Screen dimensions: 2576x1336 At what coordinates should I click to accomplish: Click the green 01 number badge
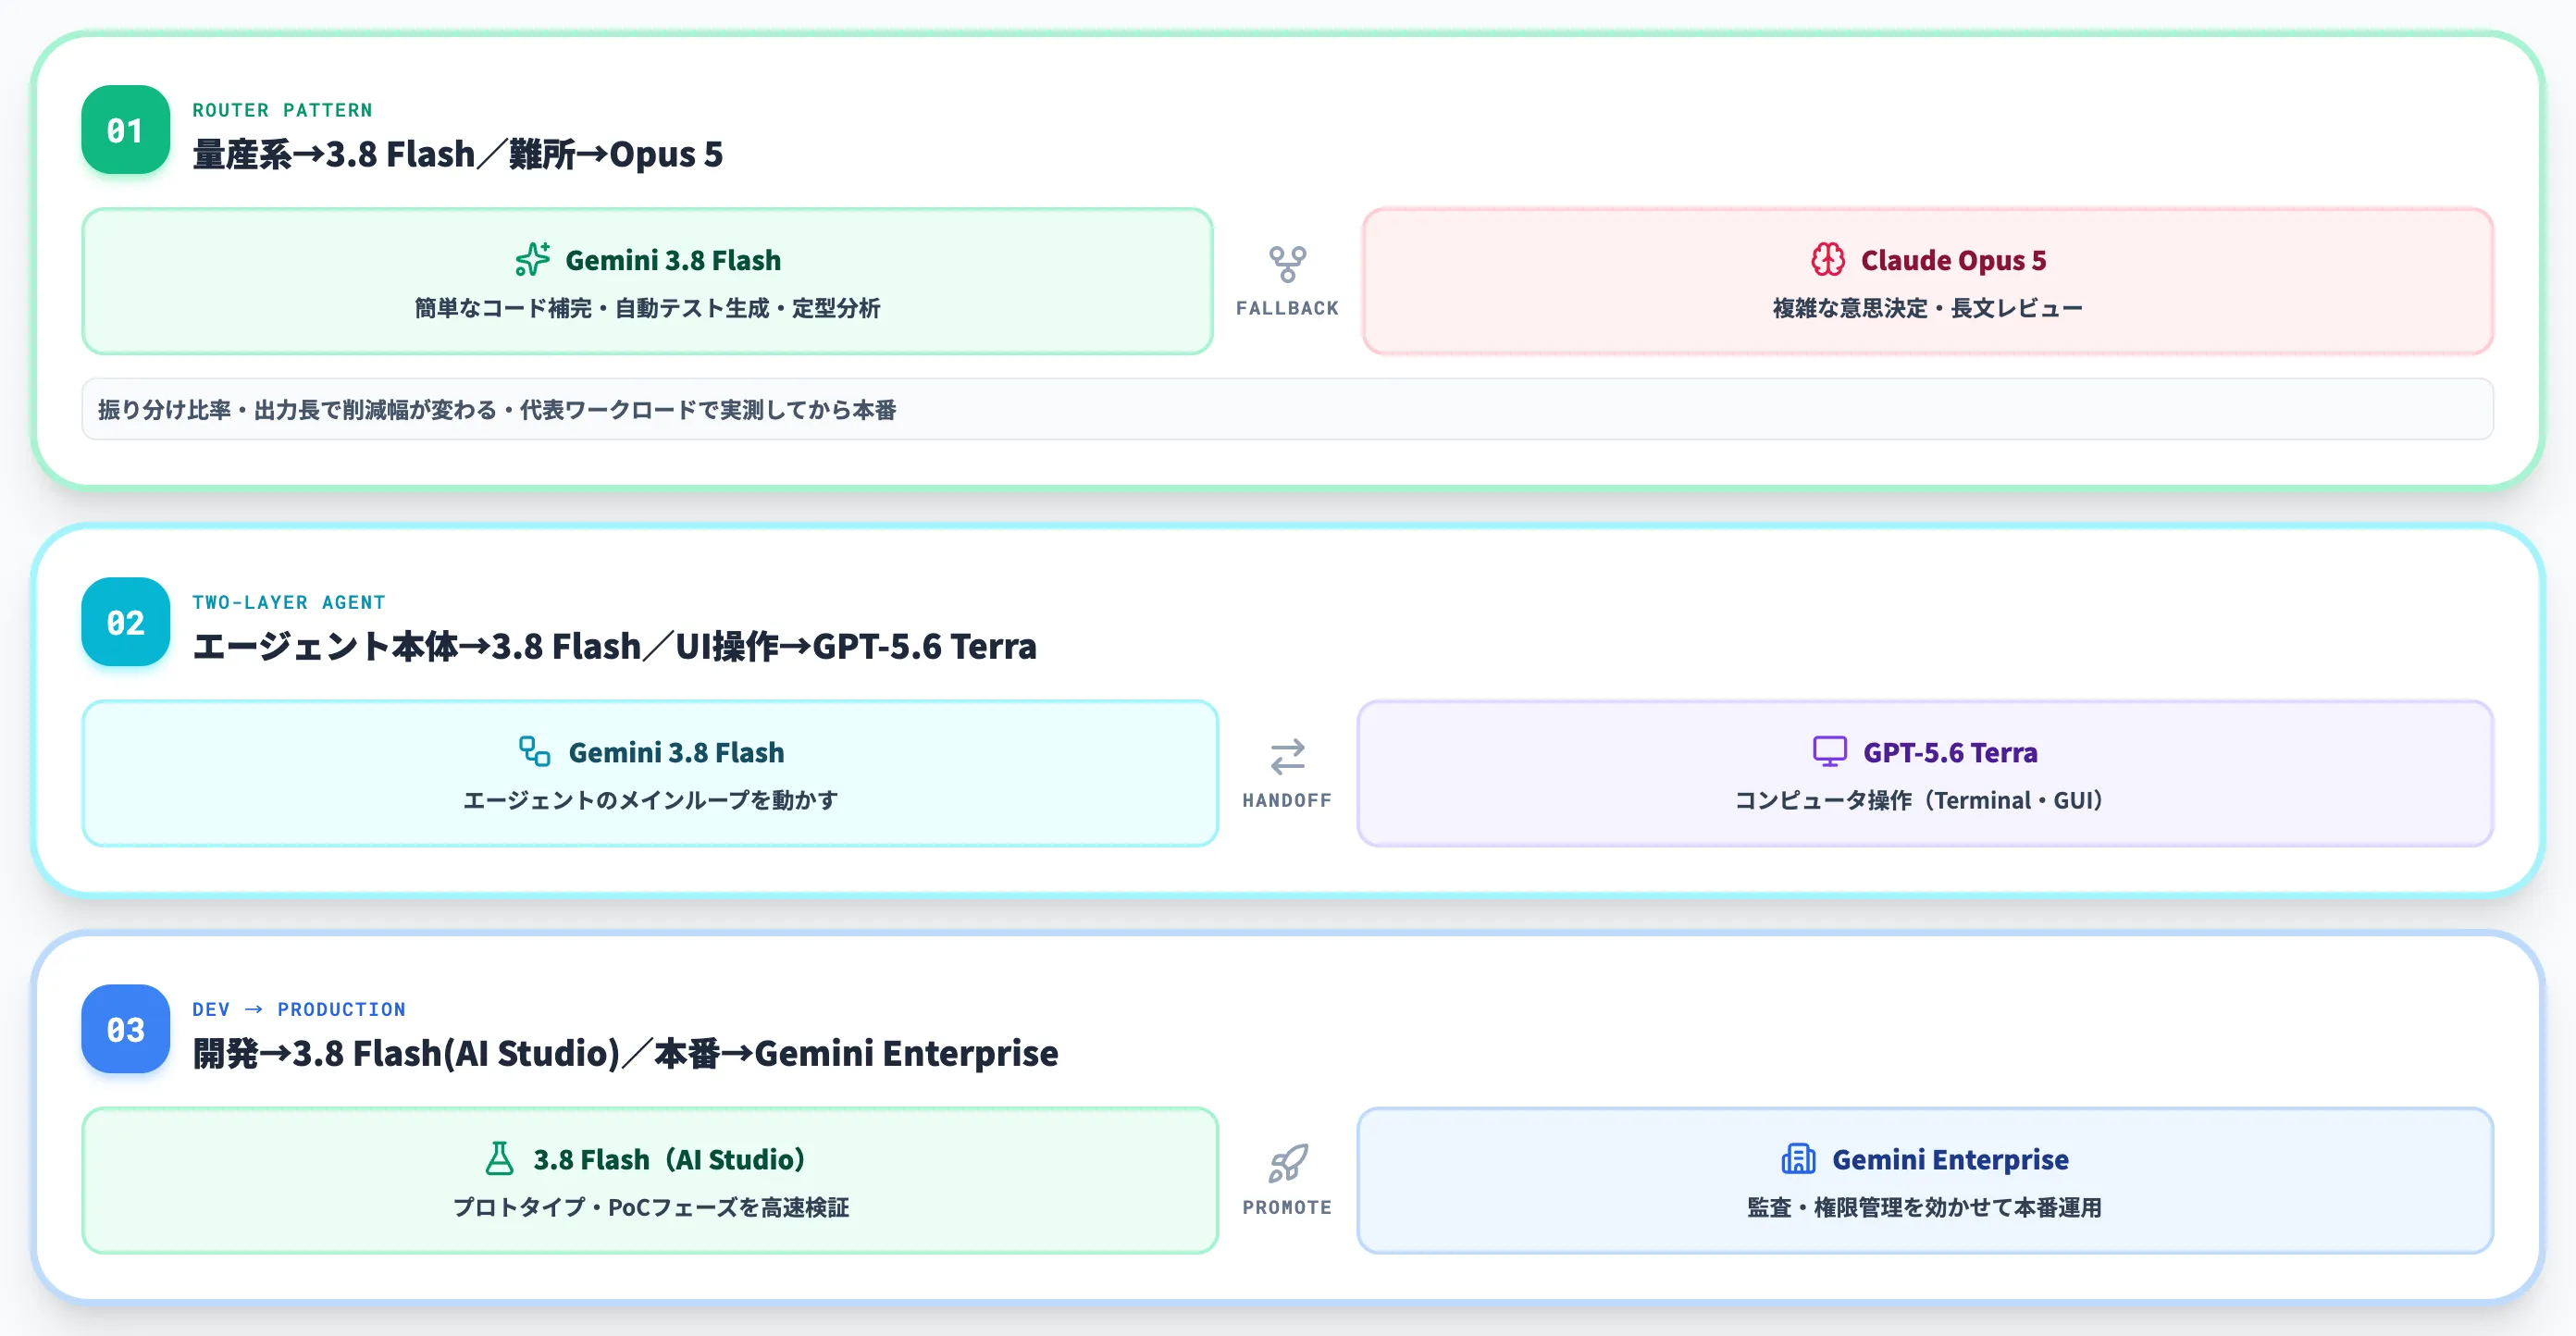tap(125, 130)
